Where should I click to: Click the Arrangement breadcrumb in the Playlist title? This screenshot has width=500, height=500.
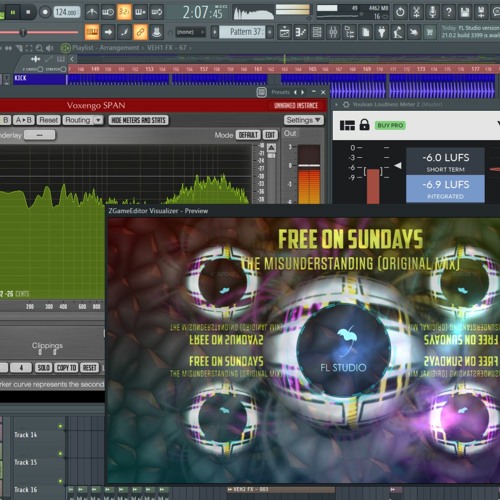[119, 48]
